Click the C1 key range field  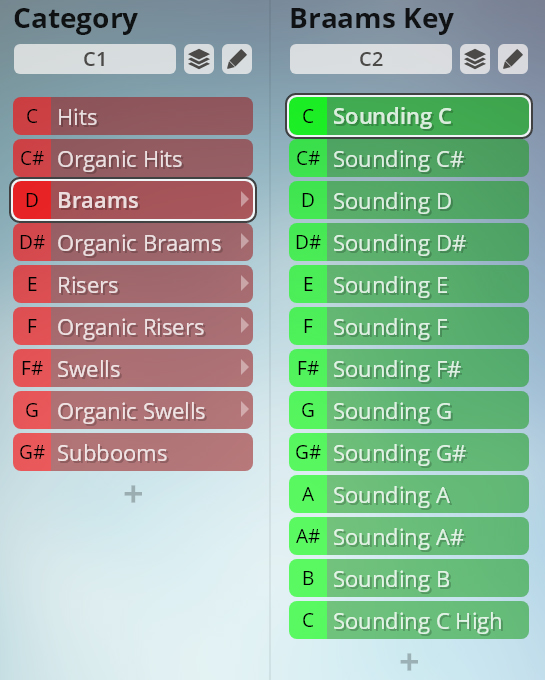click(95, 59)
